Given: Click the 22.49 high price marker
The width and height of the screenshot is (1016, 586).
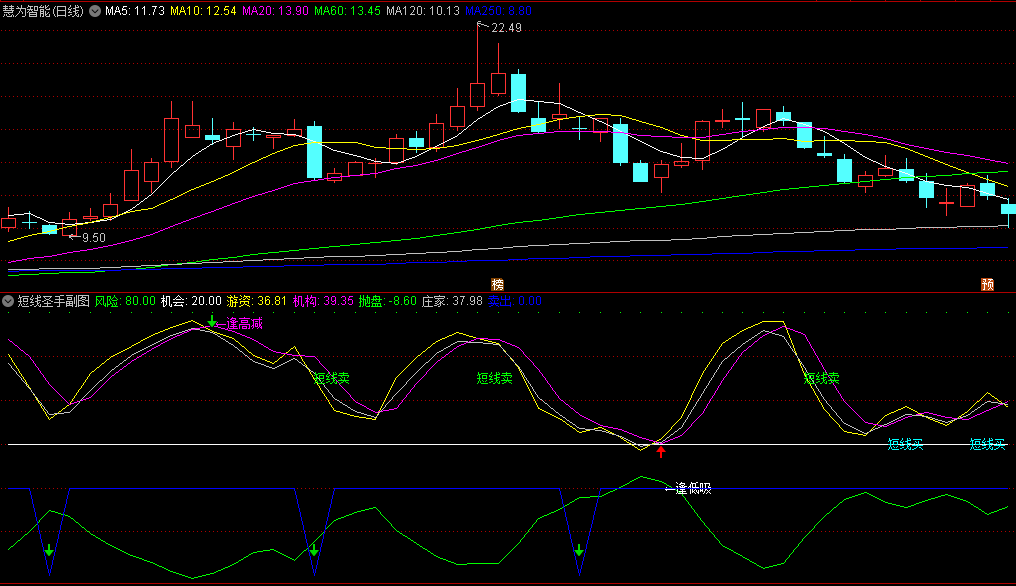Looking at the screenshot, I should 506,28.
